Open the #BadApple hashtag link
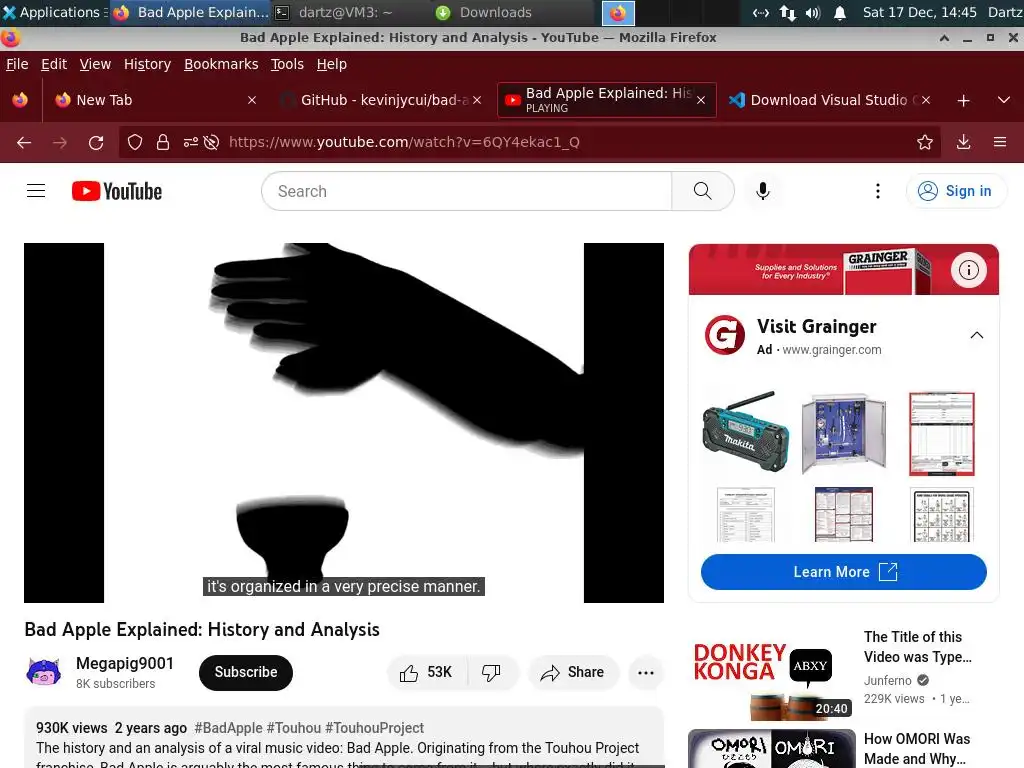The height and width of the screenshot is (768, 1024). [229, 728]
